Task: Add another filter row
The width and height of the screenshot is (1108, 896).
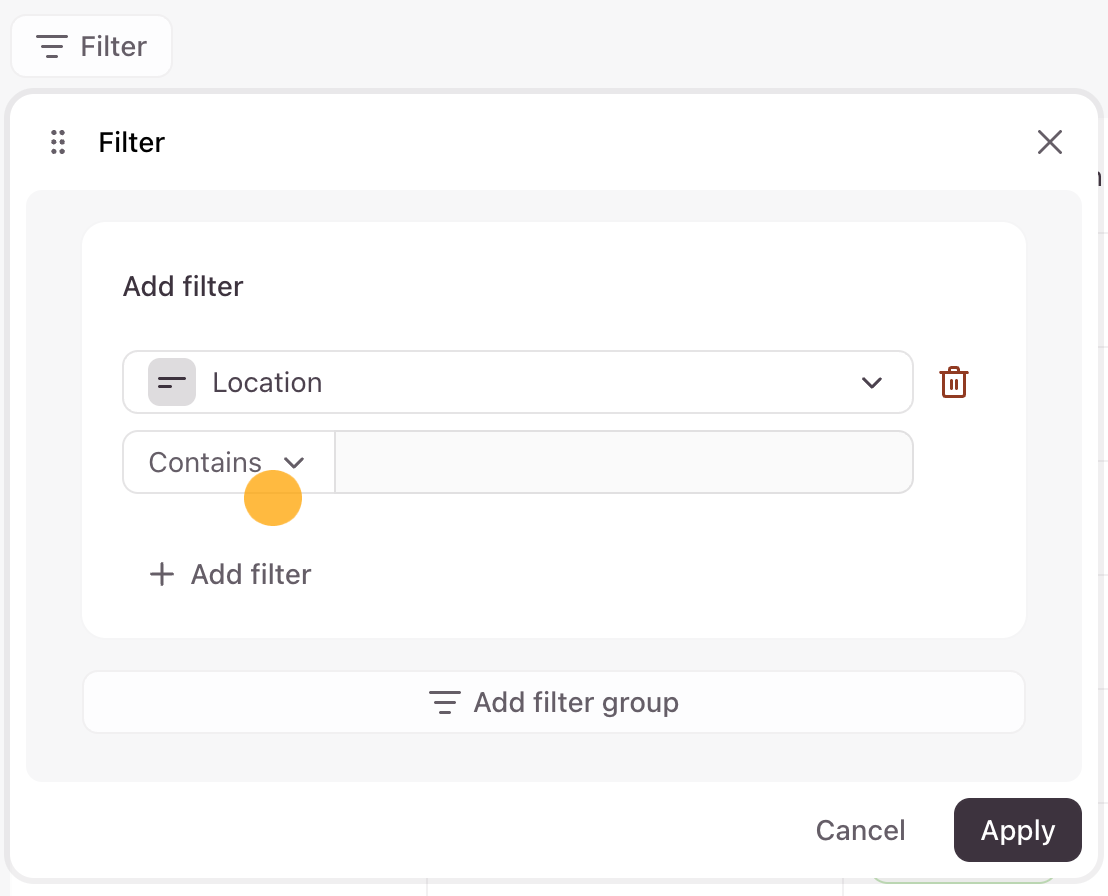Action: click(x=230, y=574)
